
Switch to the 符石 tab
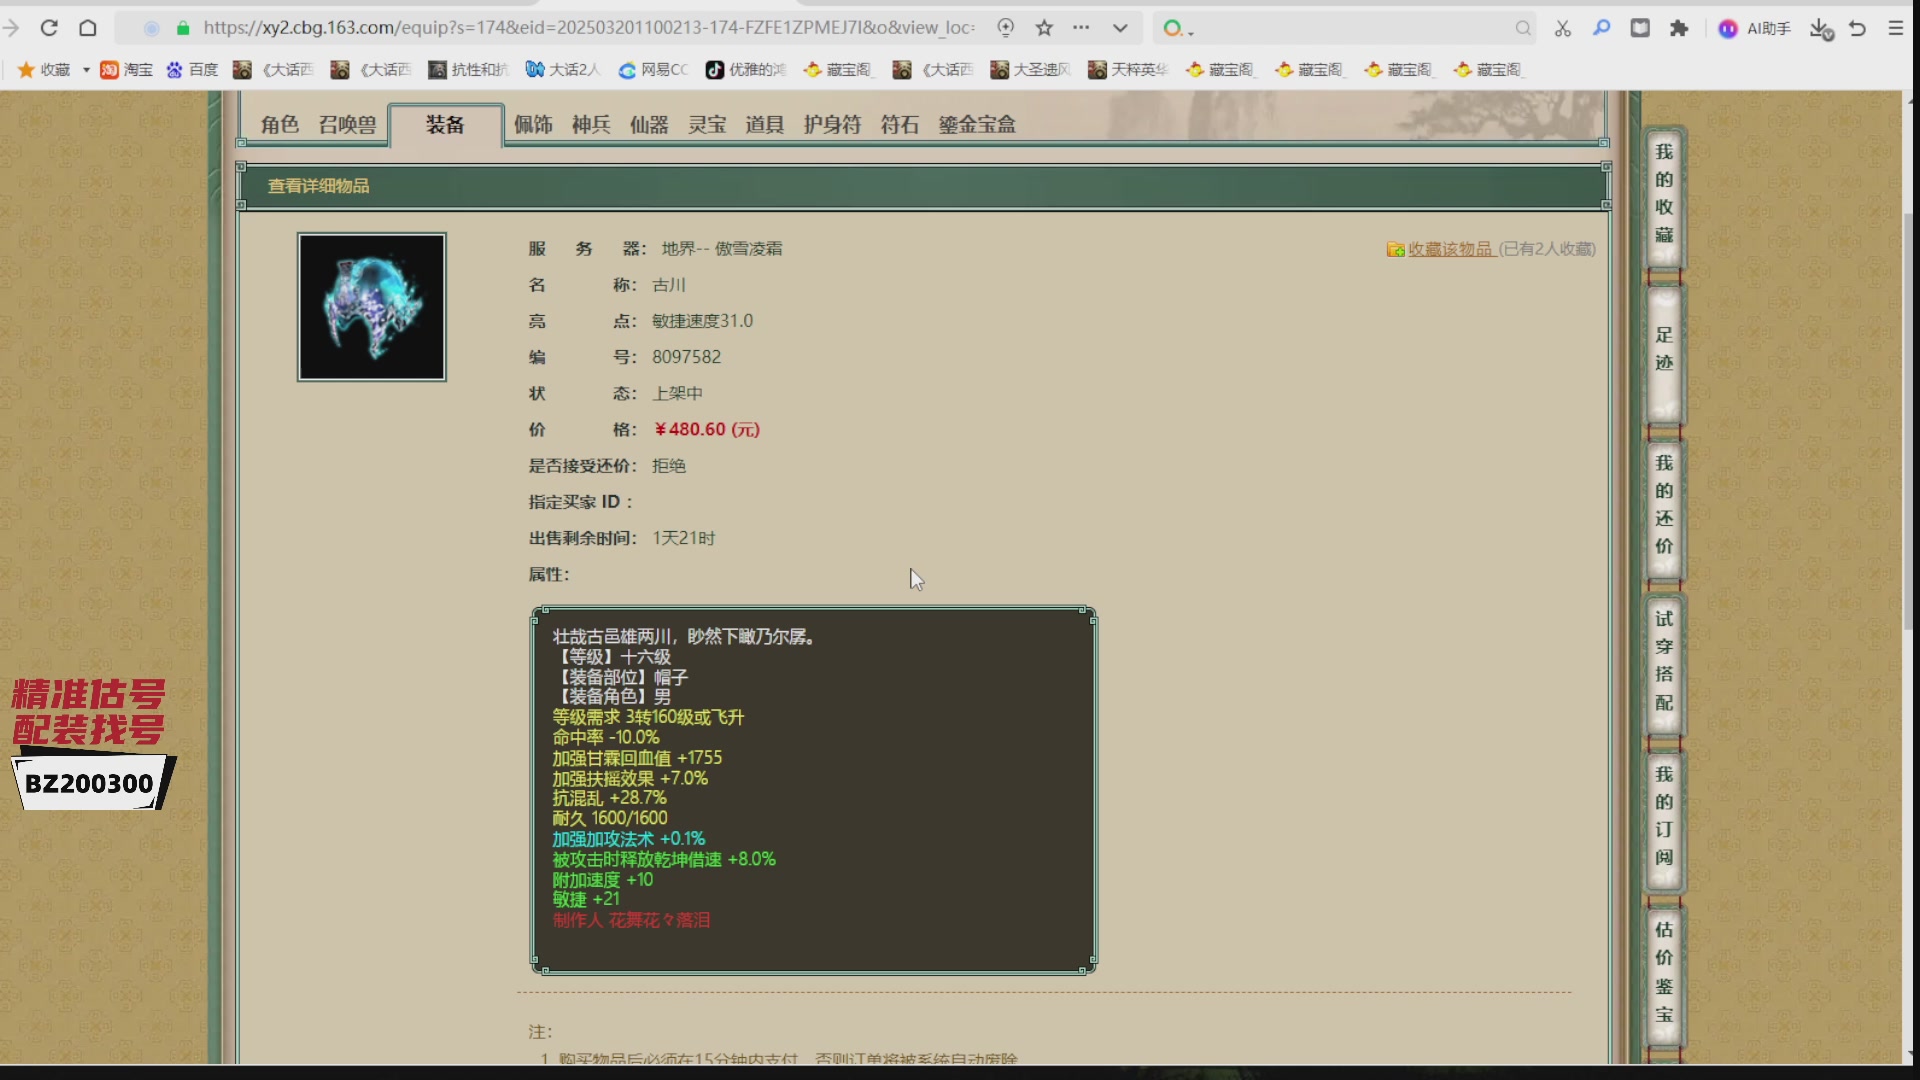point(900,124)
